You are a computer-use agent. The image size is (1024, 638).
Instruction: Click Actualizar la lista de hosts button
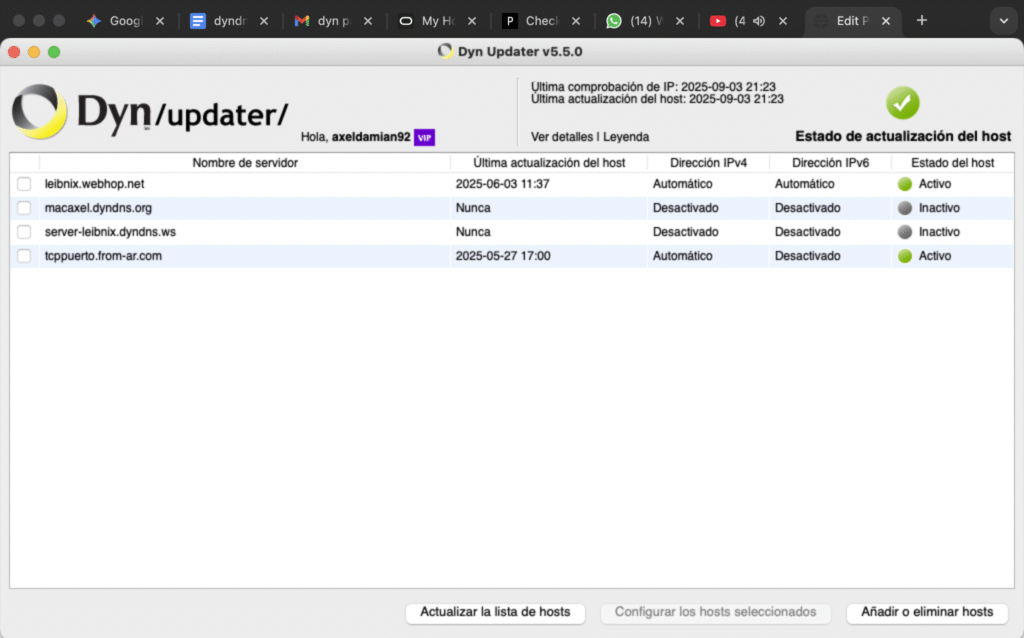(x=495, y=613)
